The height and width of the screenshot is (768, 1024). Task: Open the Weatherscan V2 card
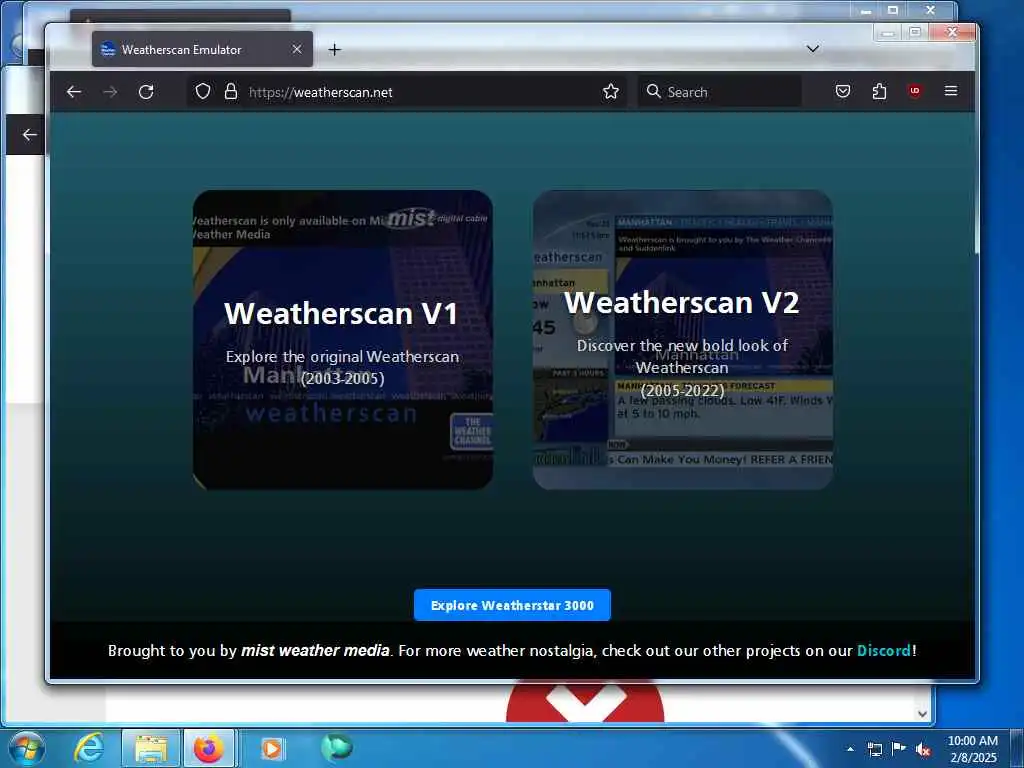[682, 340]
